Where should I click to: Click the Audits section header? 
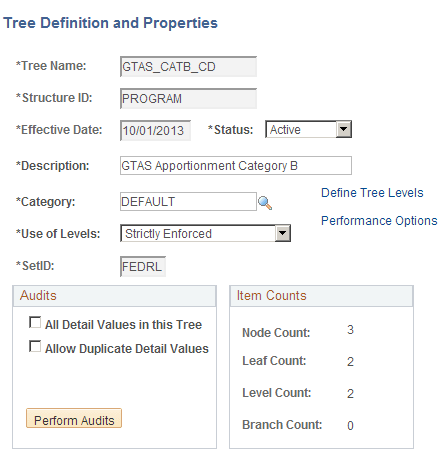tap(114, 296)
